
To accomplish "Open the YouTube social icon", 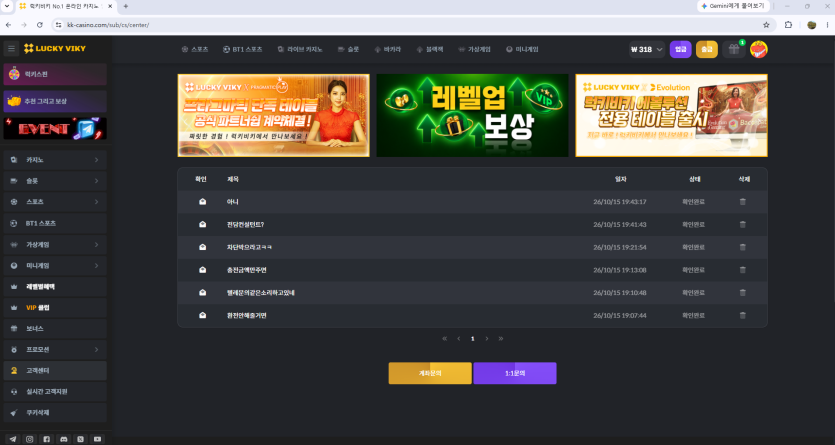I will tap(97, 439).
